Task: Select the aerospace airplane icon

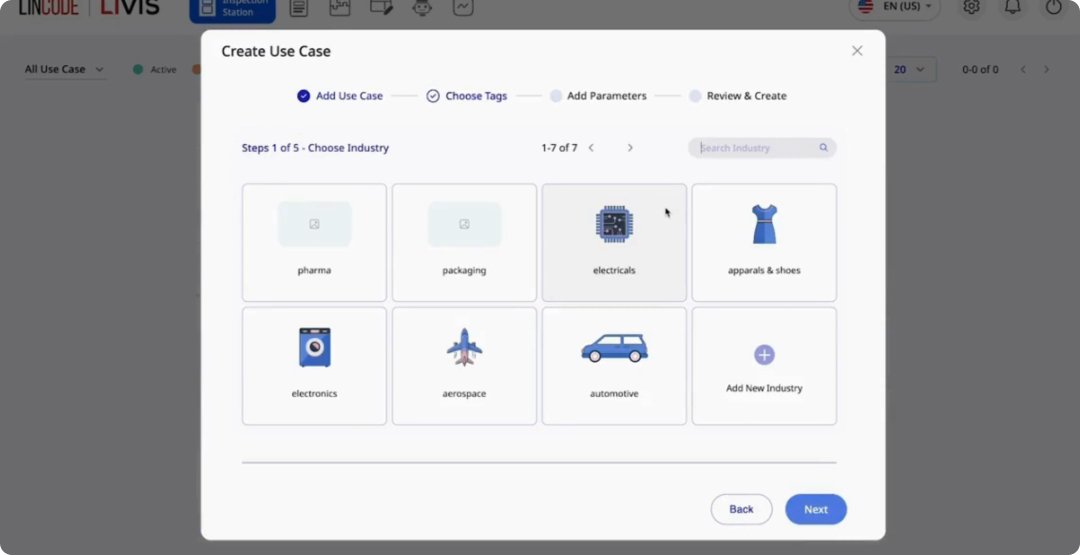Action: (x=464, y=347)
